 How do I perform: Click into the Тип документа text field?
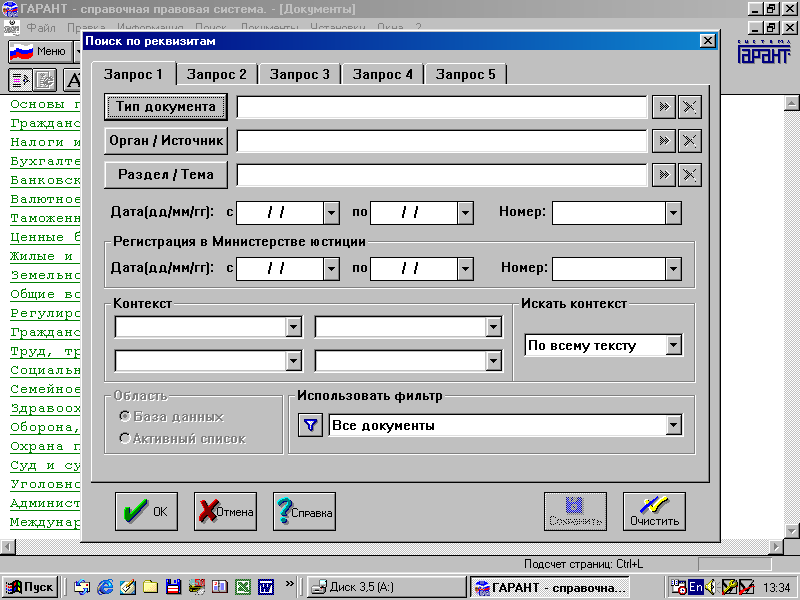coord(442,107)
